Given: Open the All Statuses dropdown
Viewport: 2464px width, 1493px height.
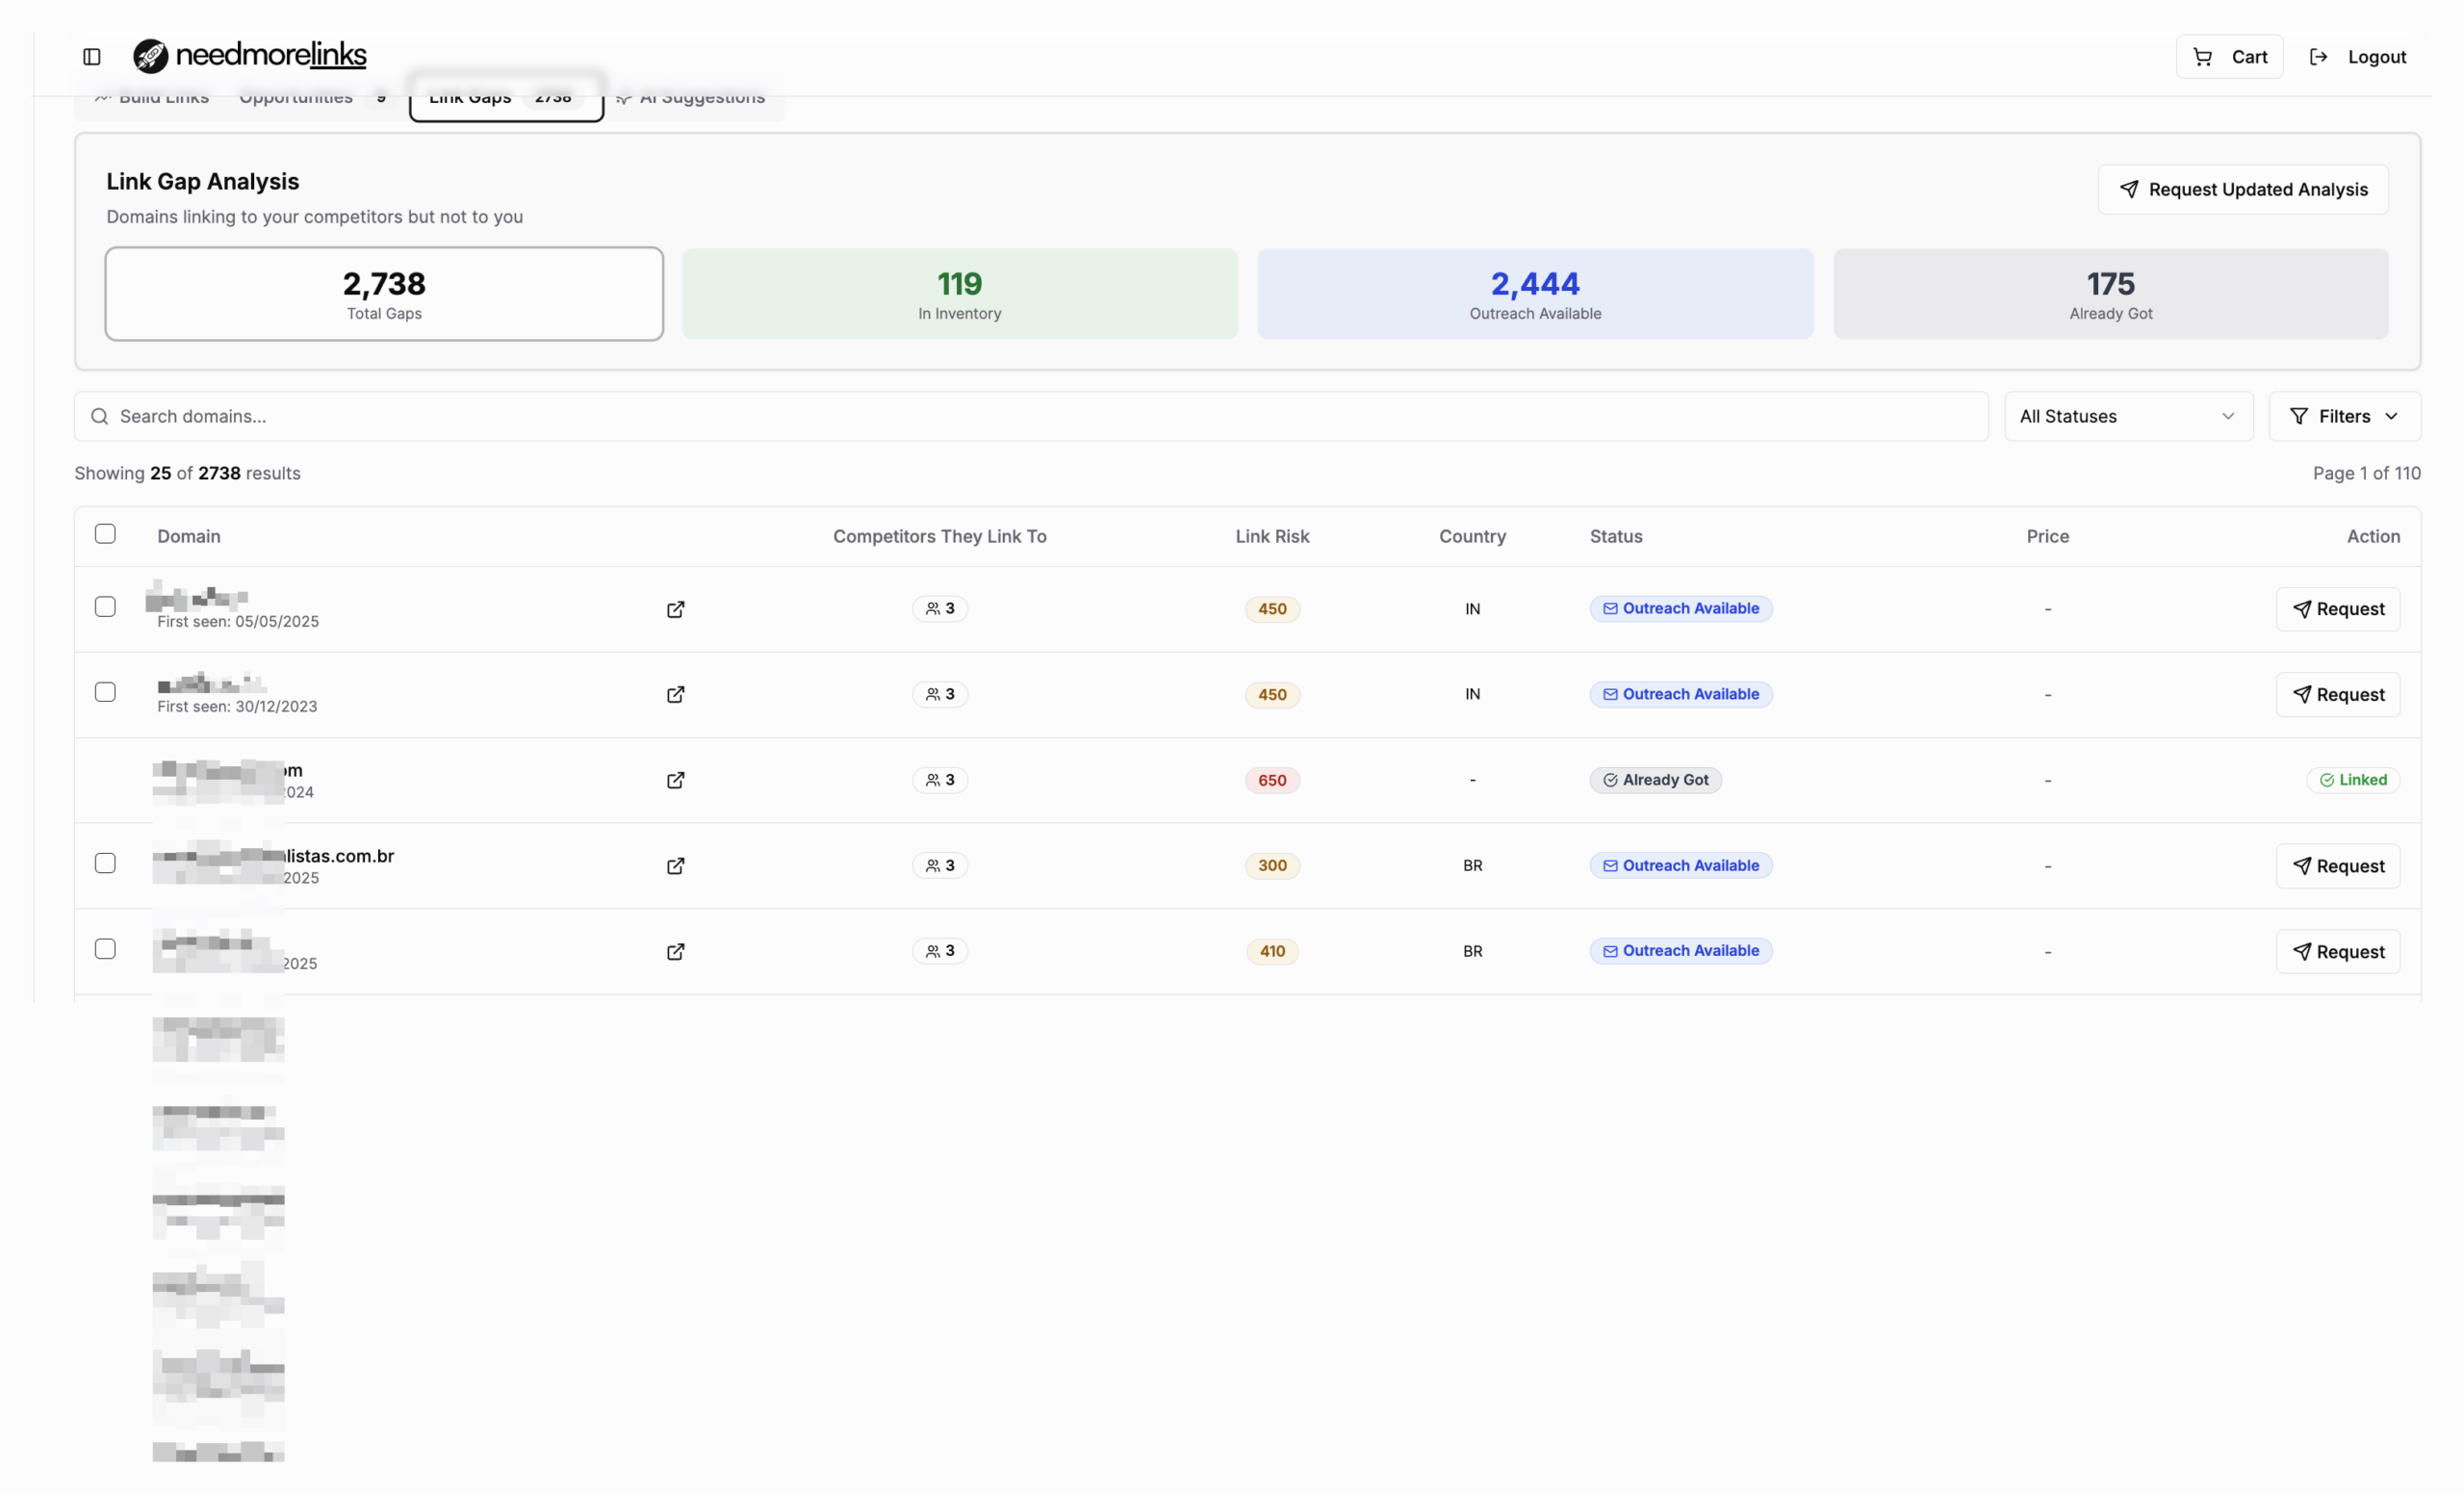Looking at the screenshot, I should 2127,416.
